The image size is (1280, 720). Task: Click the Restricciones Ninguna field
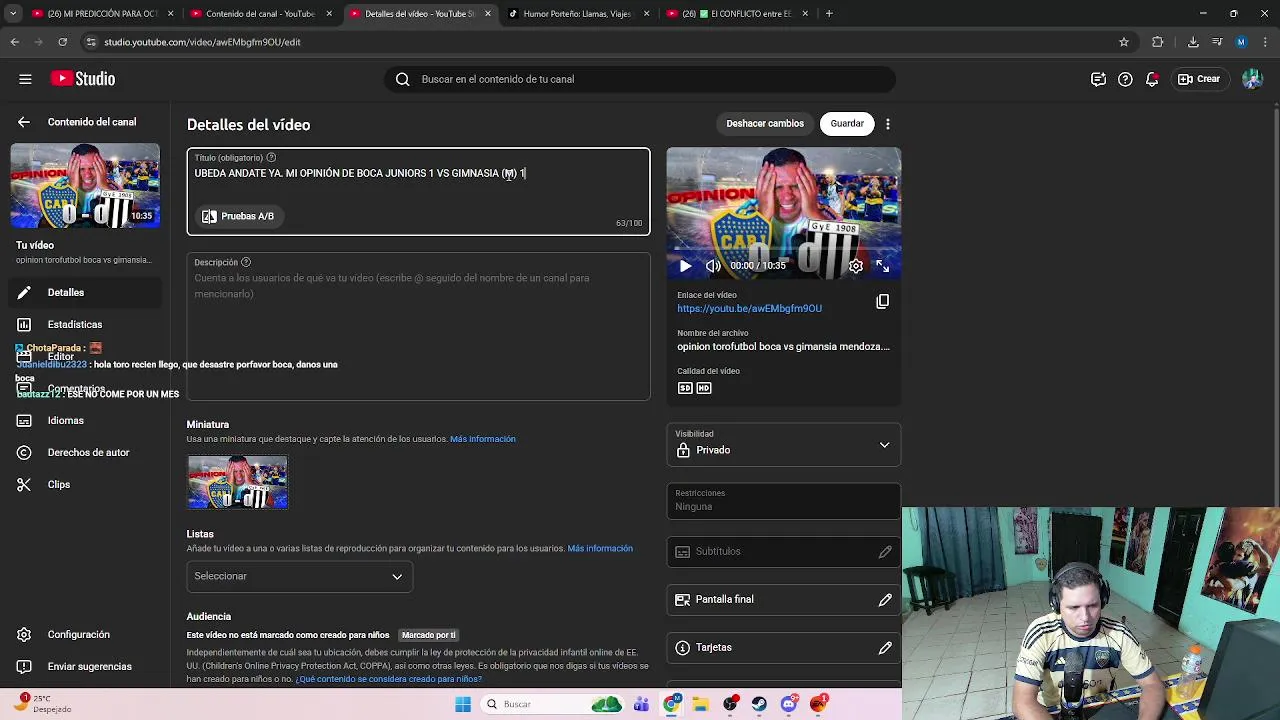tap(784, 501)
